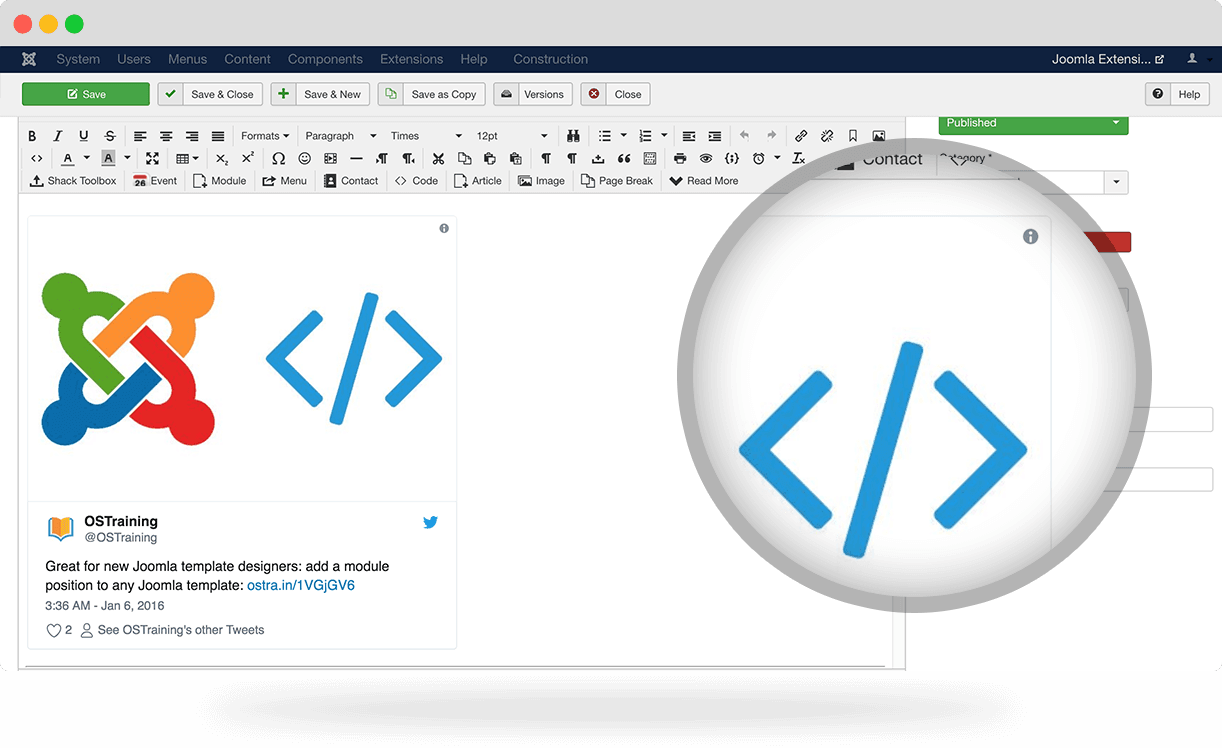Undo the last edit

click(x=744, y=135)
